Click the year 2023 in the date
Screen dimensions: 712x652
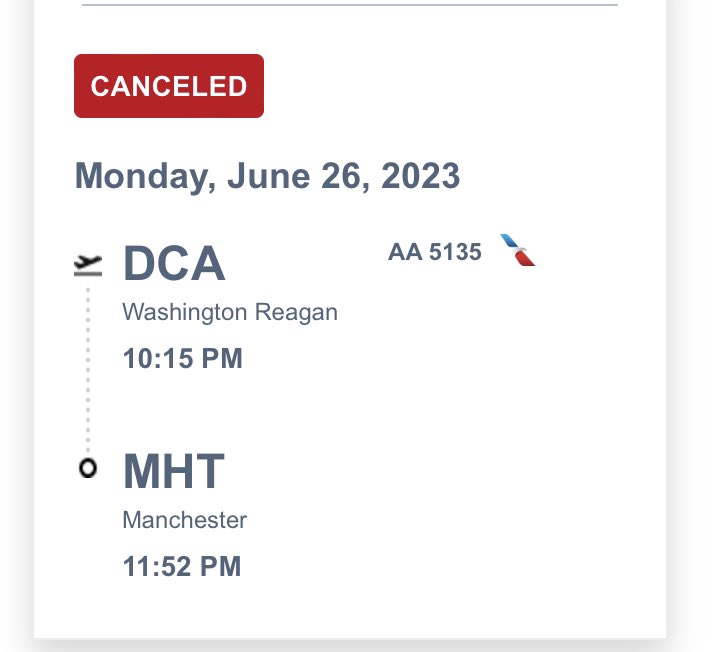point(420,176)
